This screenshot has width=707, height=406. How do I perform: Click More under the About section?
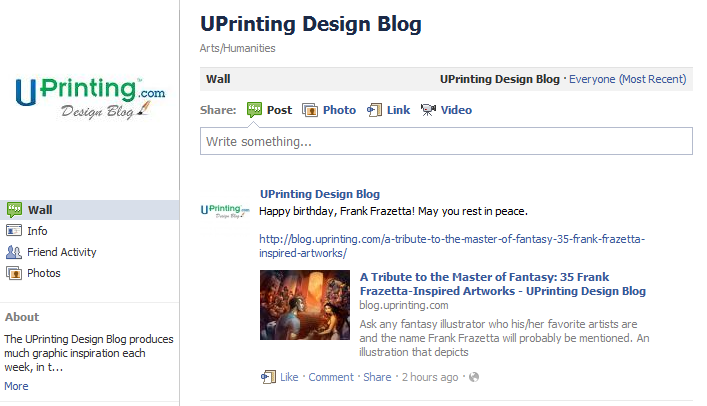click(16, 386)
